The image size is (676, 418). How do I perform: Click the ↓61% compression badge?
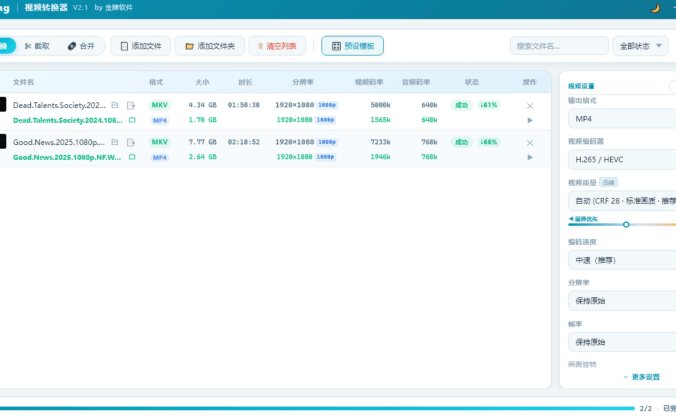[x=488, y=105]
